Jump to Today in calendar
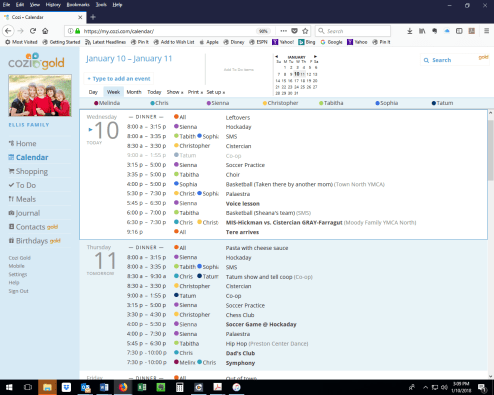The image size is (494, 395). [x=154, y=92]
